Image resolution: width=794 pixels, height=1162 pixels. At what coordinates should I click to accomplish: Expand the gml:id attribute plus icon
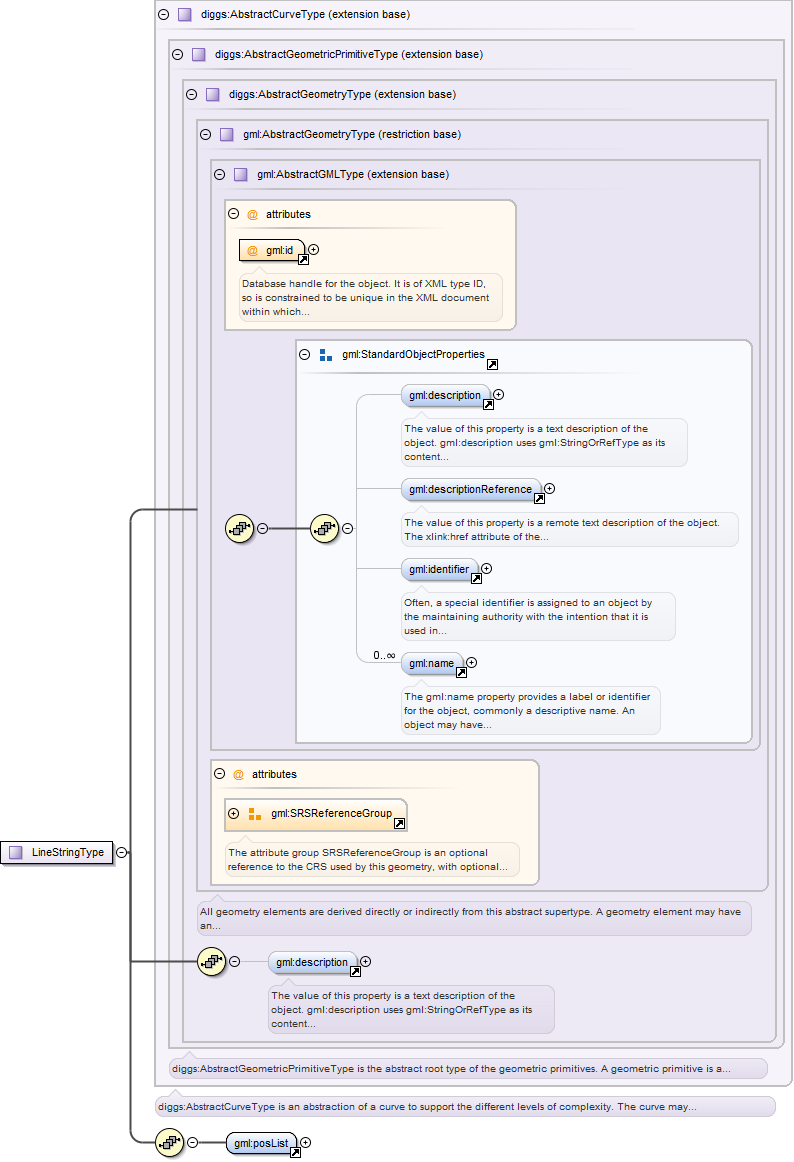[313, 249]
